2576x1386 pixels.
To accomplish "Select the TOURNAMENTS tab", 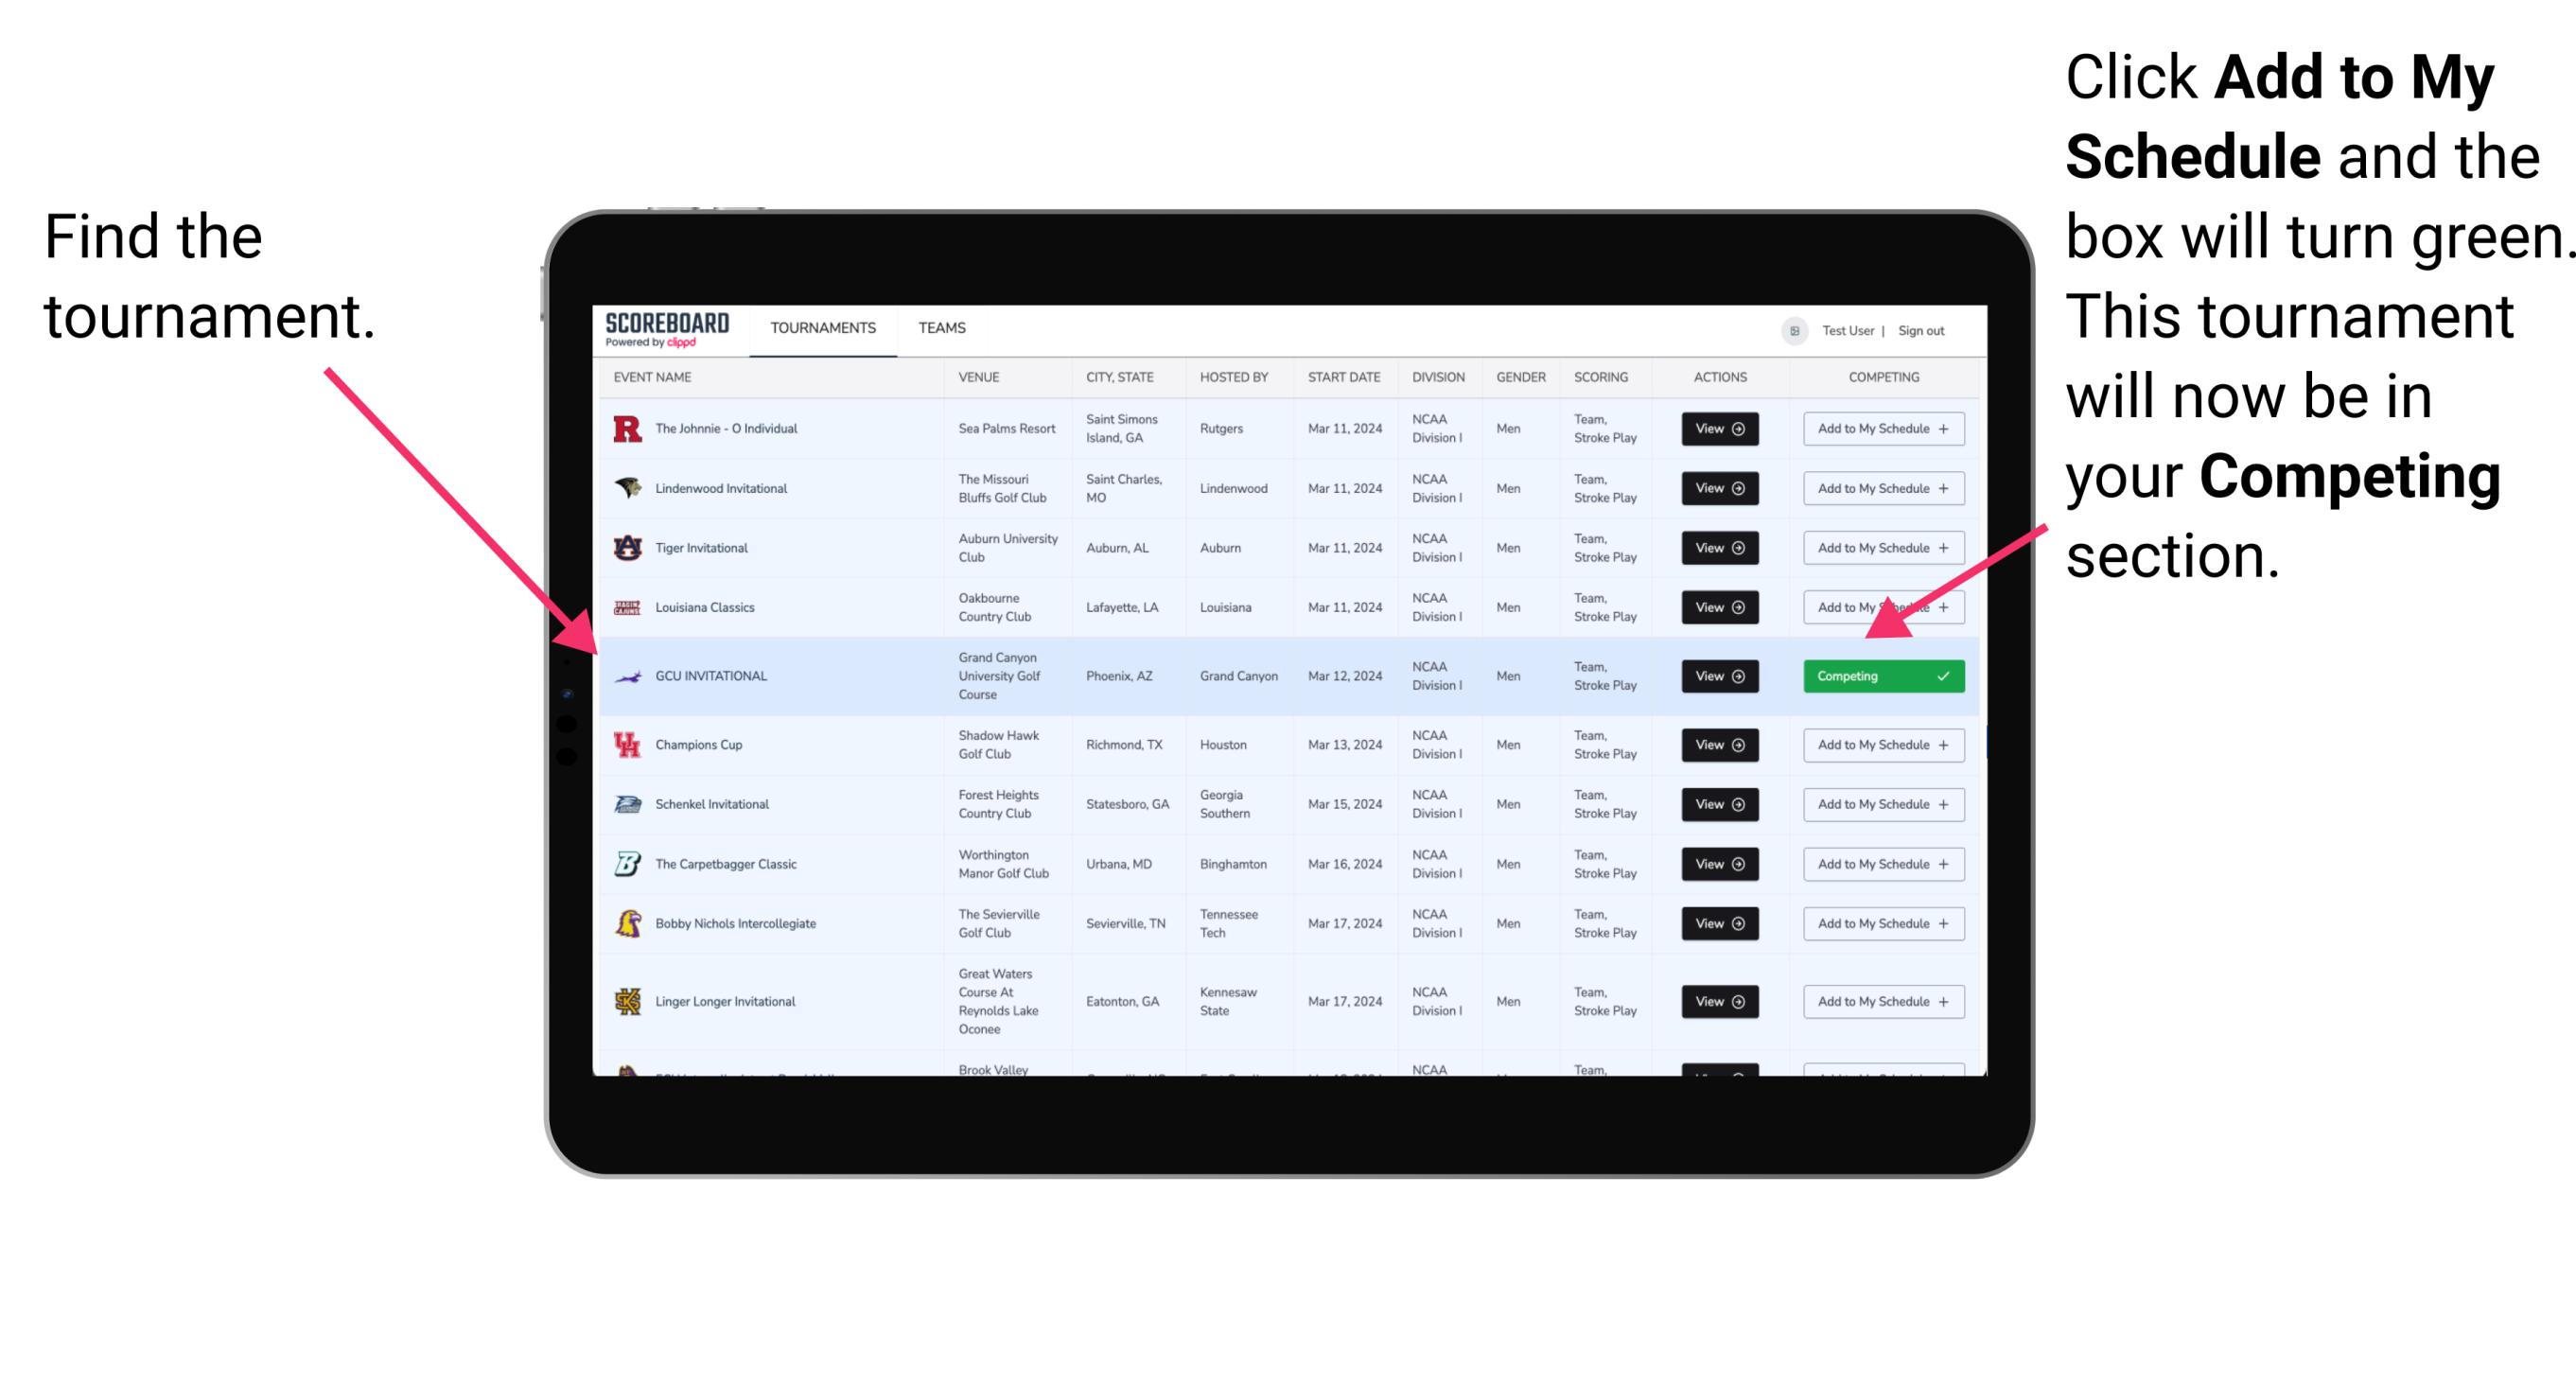I will pos(820,327).
